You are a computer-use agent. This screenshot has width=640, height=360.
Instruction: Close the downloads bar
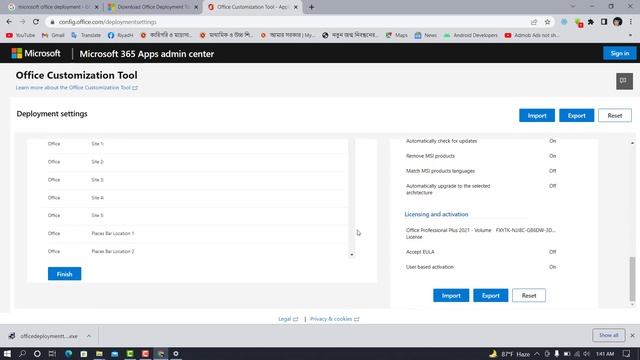click(x=632, y=336)
